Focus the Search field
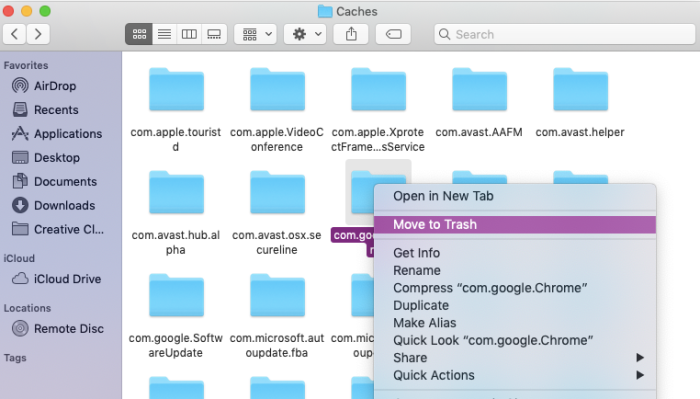The image size is (700, 399). 565,34
